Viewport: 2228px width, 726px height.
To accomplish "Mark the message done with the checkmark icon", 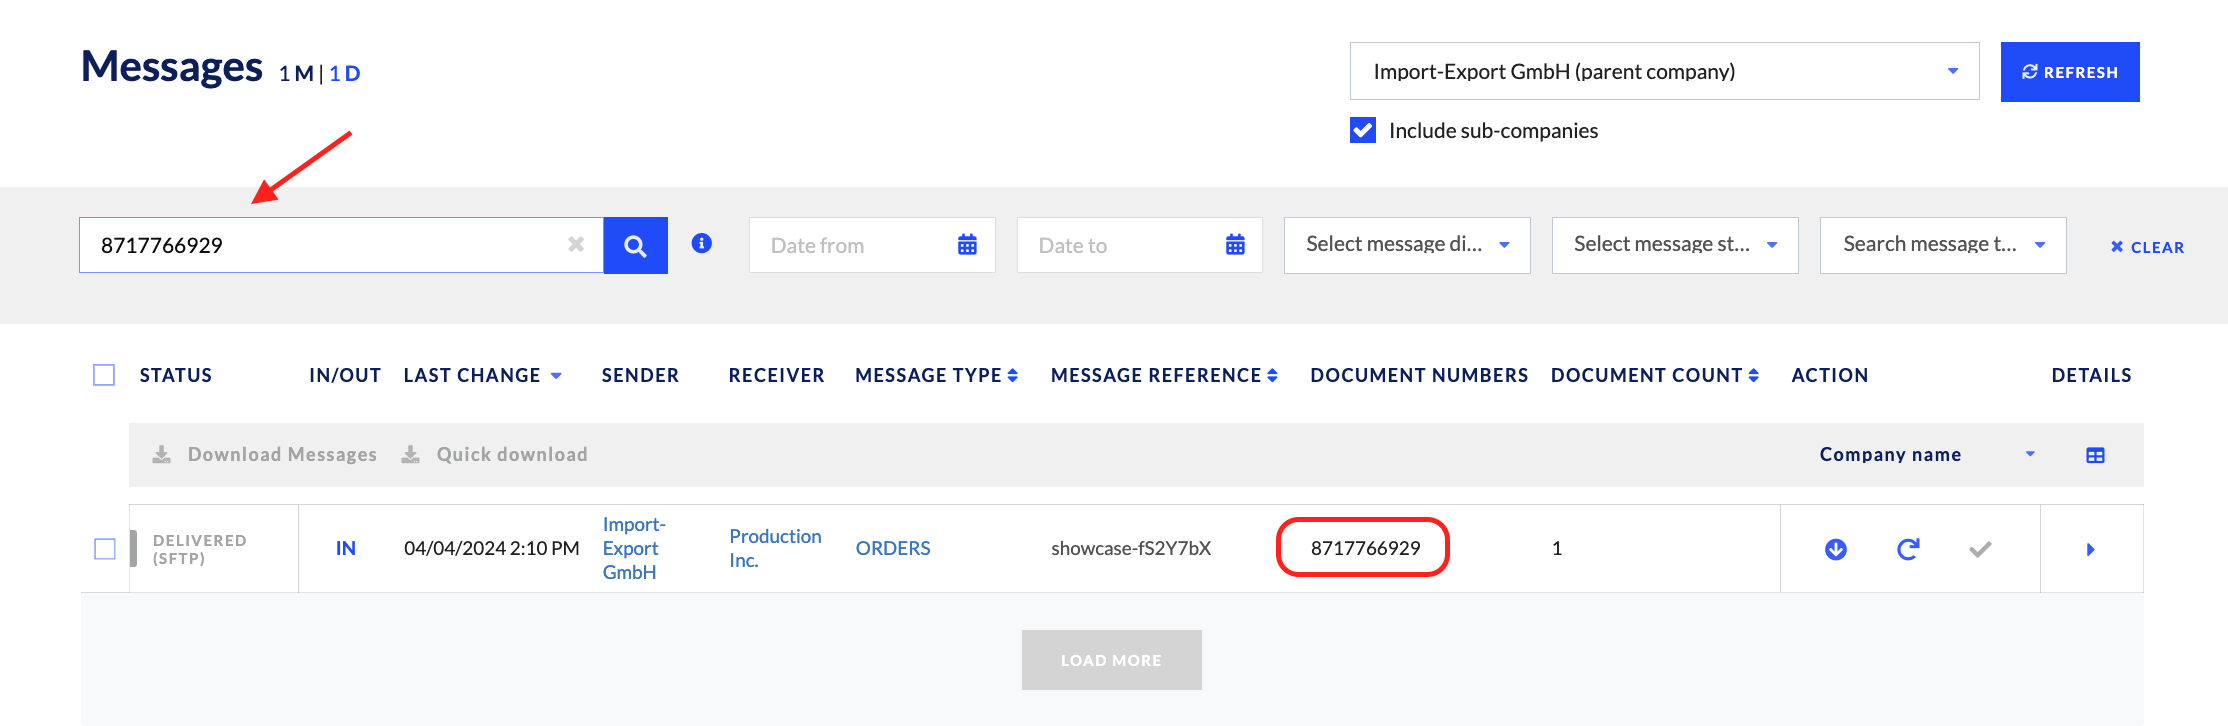I will (x=1980, y=549).
